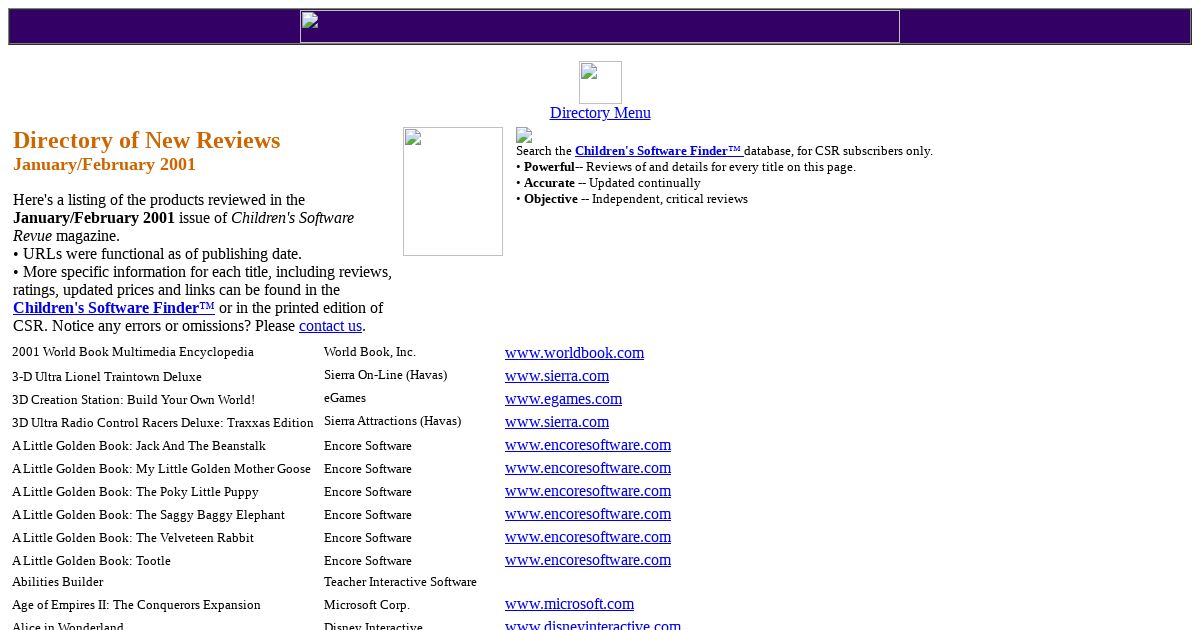Image resolution: width=1200 pixels, height=630 pixels.
Task: Open www.disneyinteractive.com link
Action: click(x=593, y=625)
